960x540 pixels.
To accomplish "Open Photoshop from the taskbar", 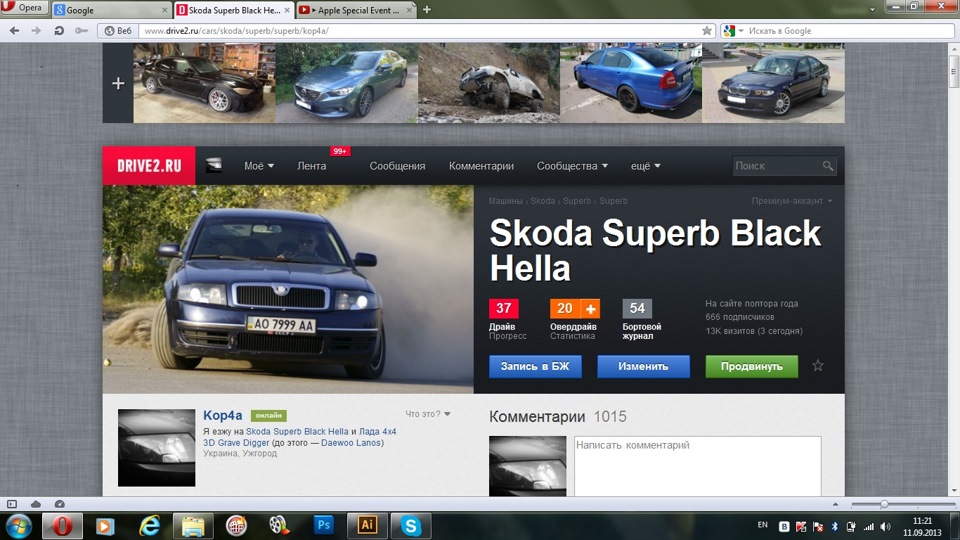I will pyautogui.click(x=323, y=525).
